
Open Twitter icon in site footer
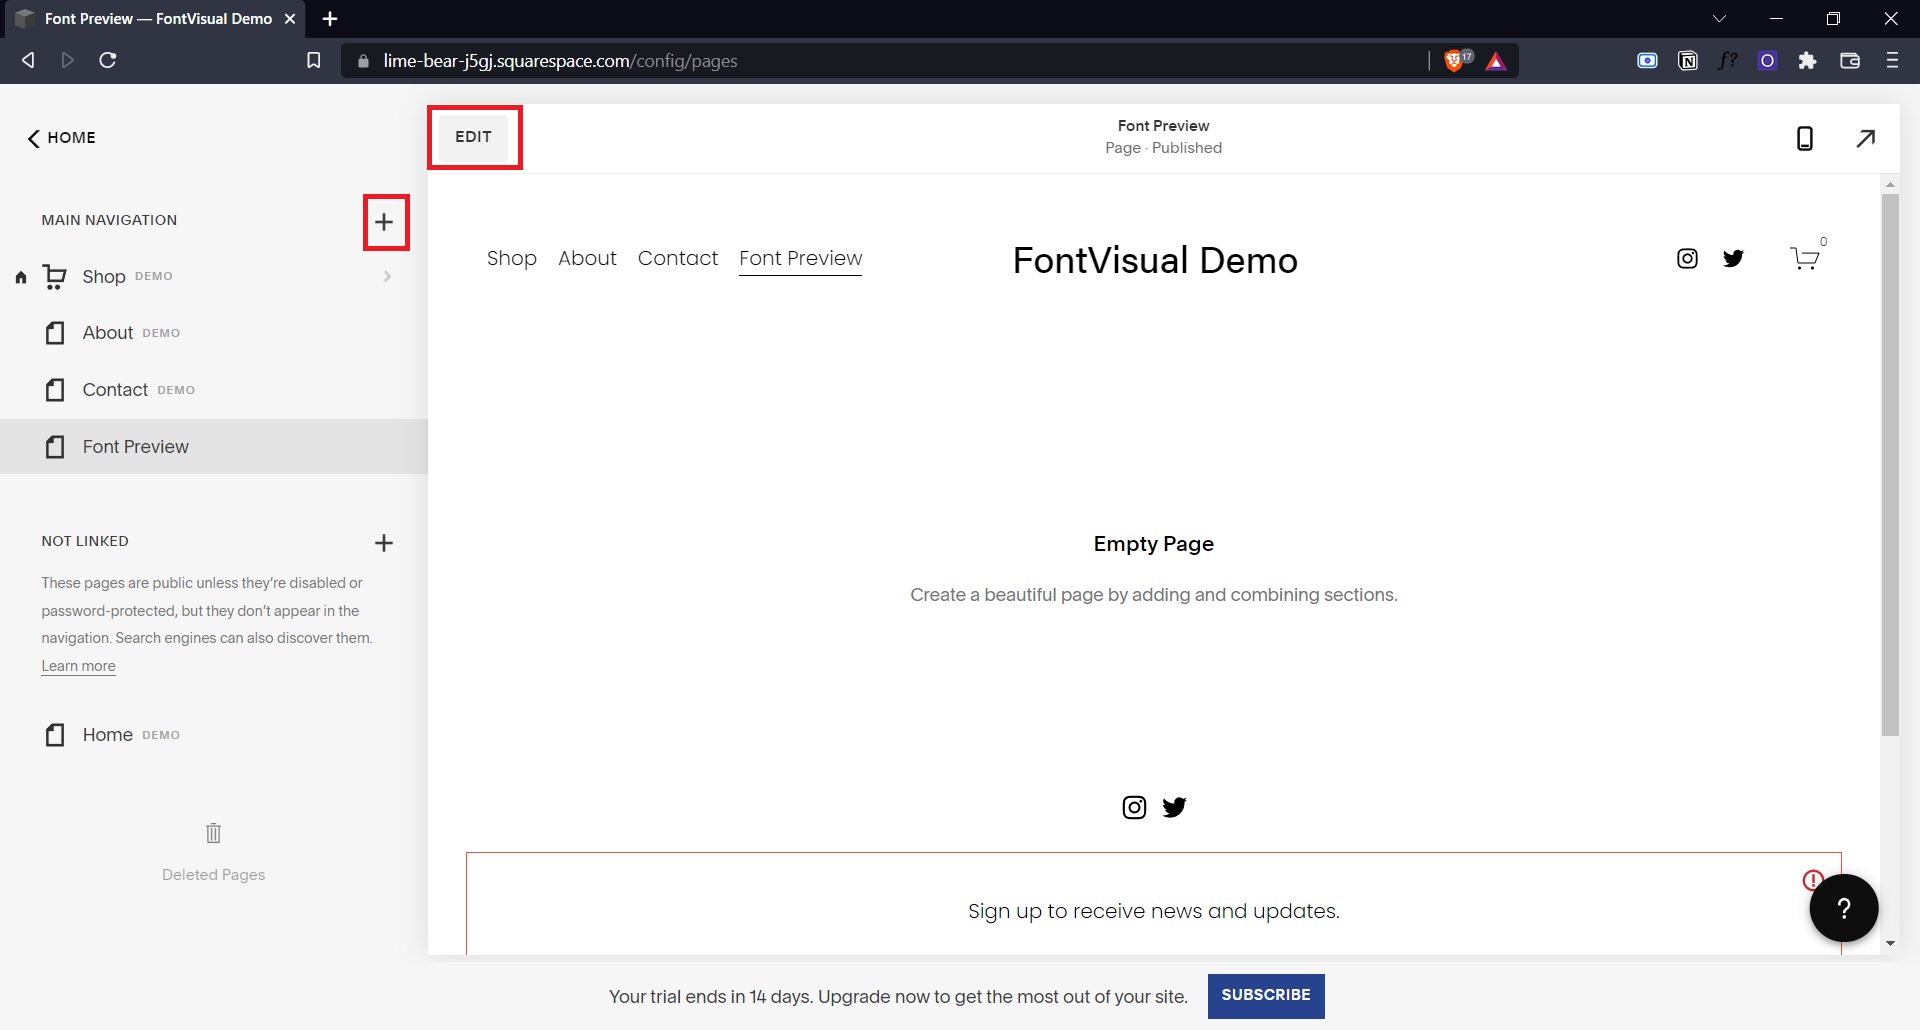[1174, 807]
